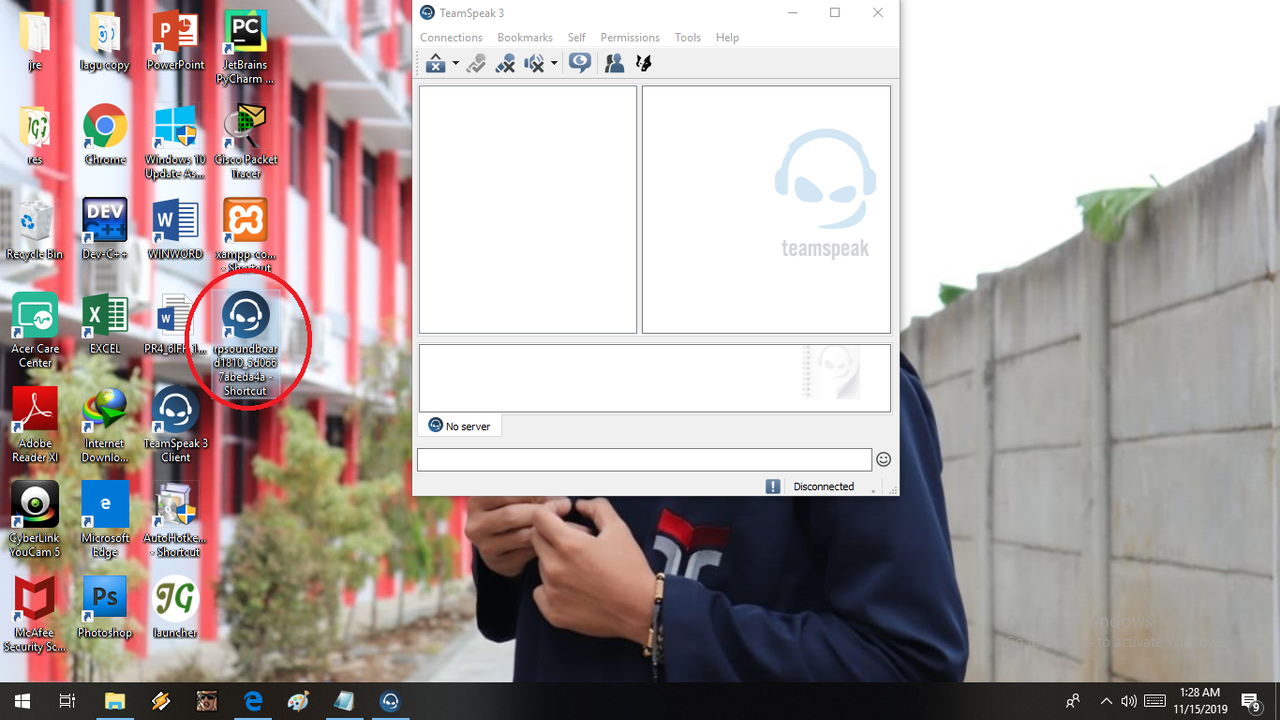
Task: Select the Cisco Packet Tracer desktop icon
Action: (245, 141)
